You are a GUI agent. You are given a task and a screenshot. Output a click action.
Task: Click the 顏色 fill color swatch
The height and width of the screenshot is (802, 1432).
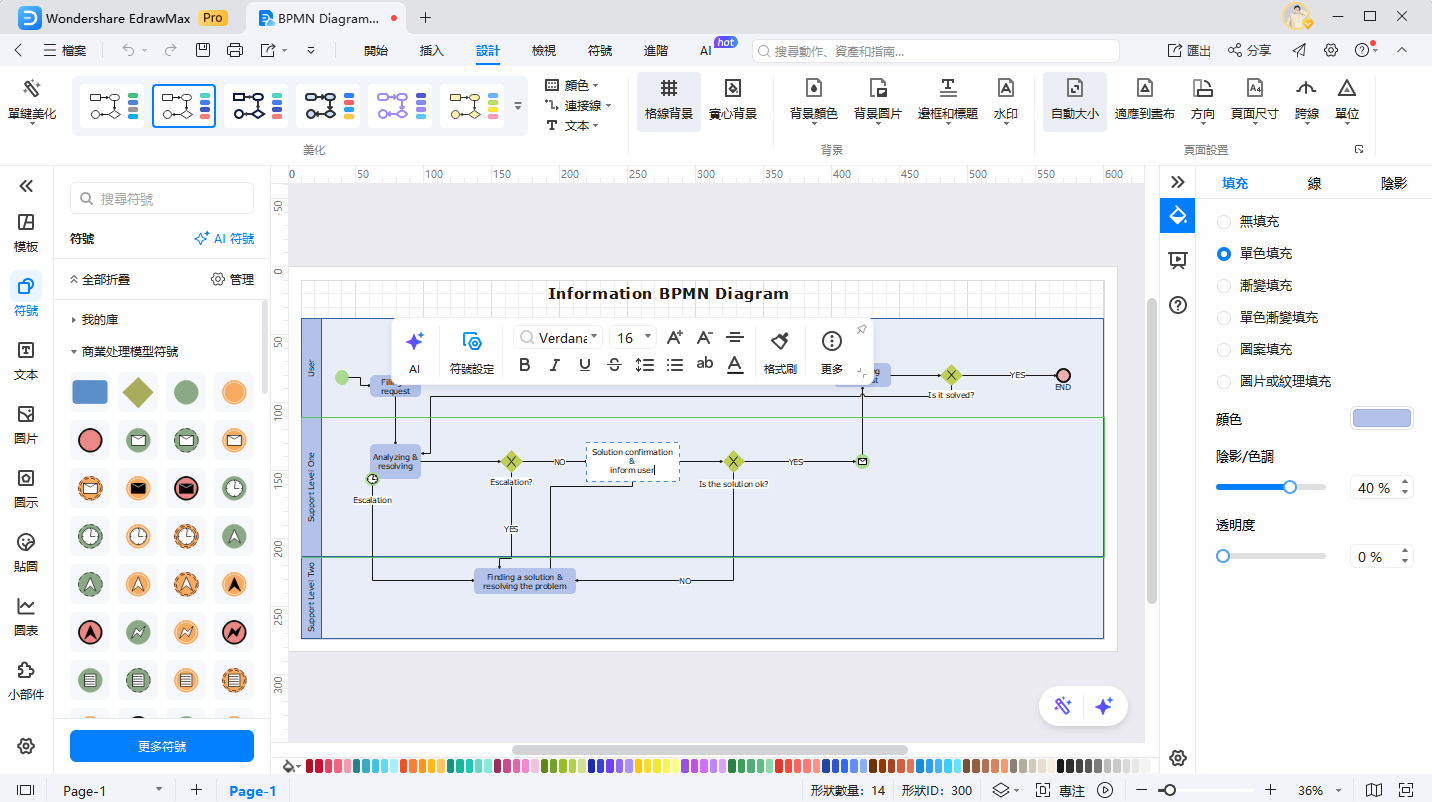[1381, 419]
